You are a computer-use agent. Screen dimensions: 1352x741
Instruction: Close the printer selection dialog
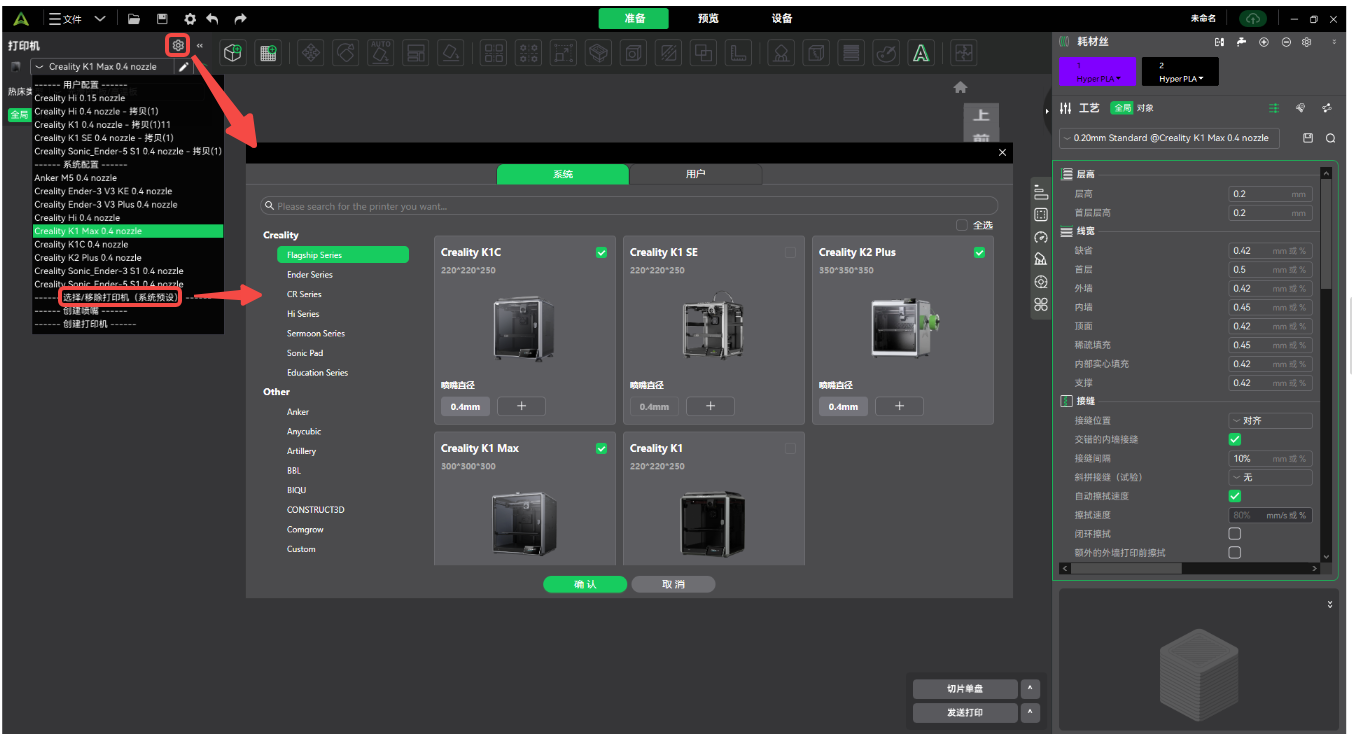pyautogui.click(x=1002, y=153)
